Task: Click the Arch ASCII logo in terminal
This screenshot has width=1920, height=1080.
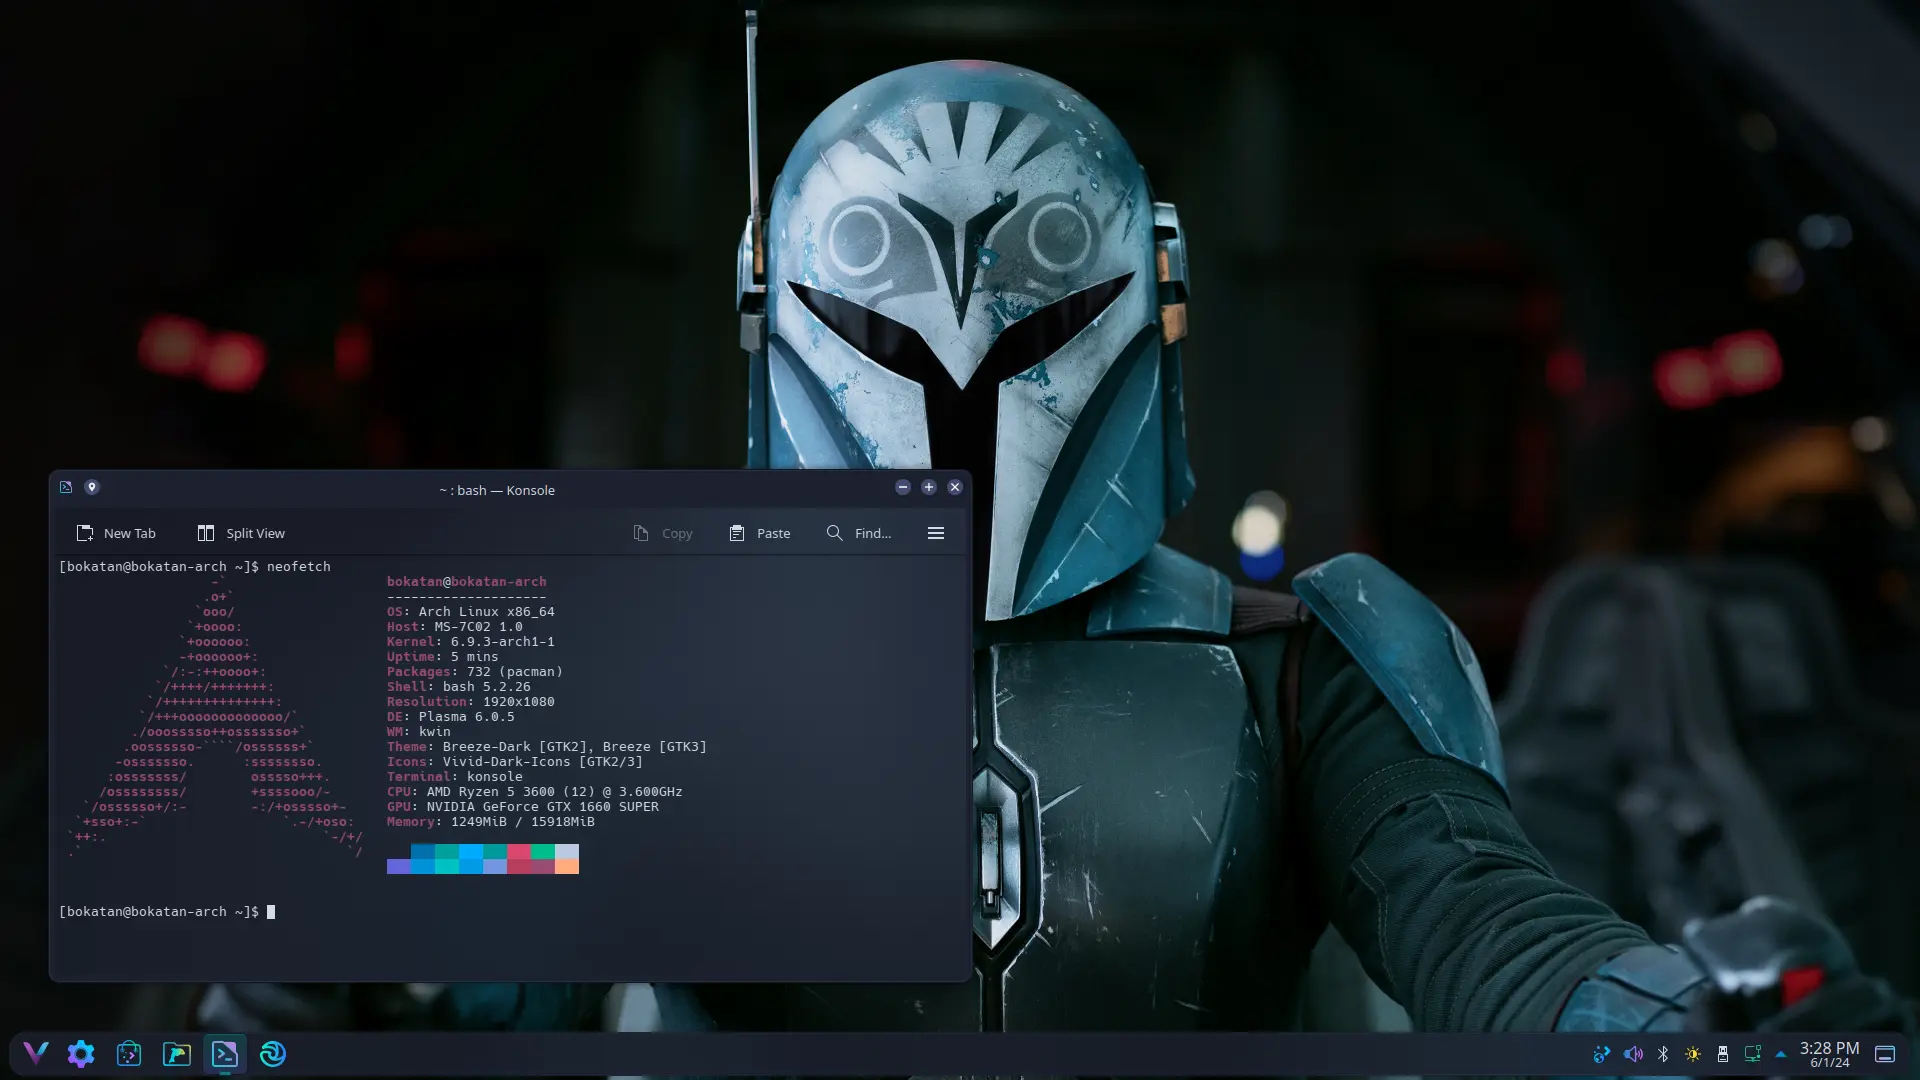Action: pos(215,717)
